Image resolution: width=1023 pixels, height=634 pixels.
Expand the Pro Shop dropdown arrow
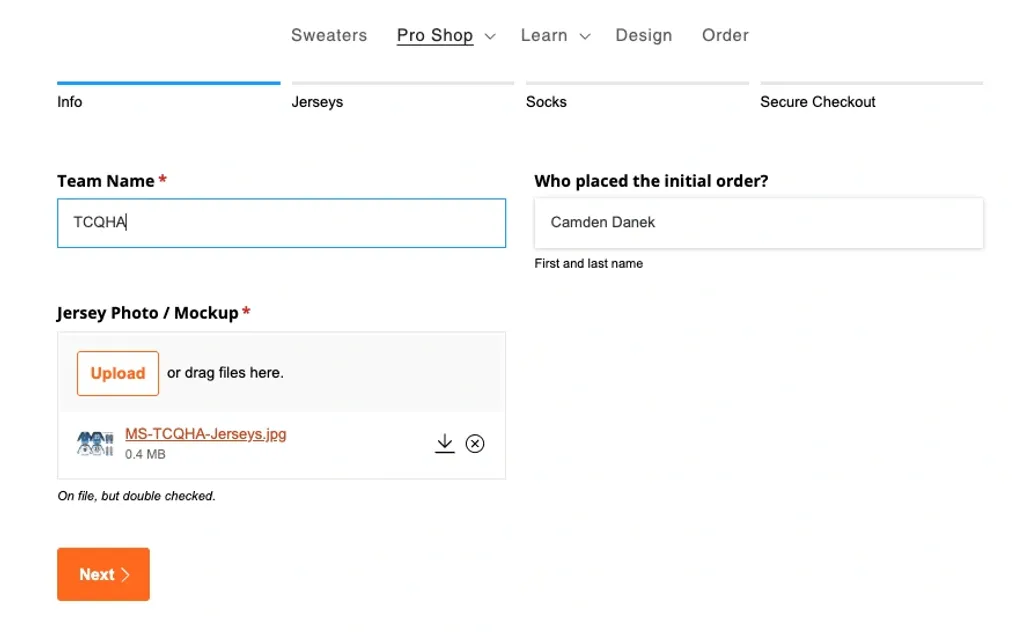point(490,36)
